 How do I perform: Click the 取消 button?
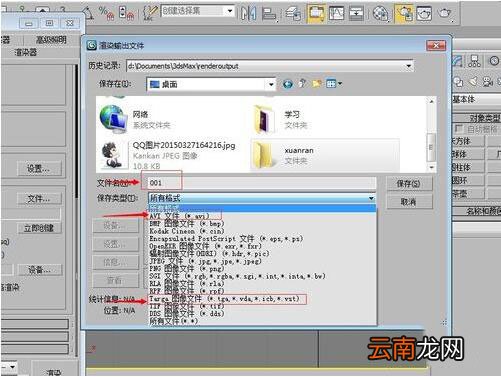(x=409, y=202)
